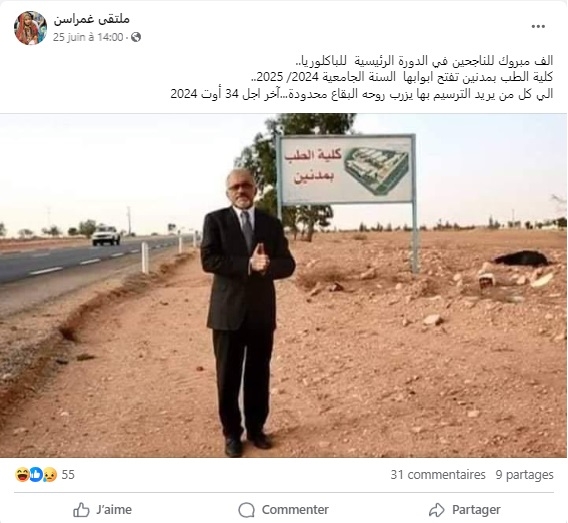Open the photo of man standing roadside
568x523 pixels.
click(284, 285)
